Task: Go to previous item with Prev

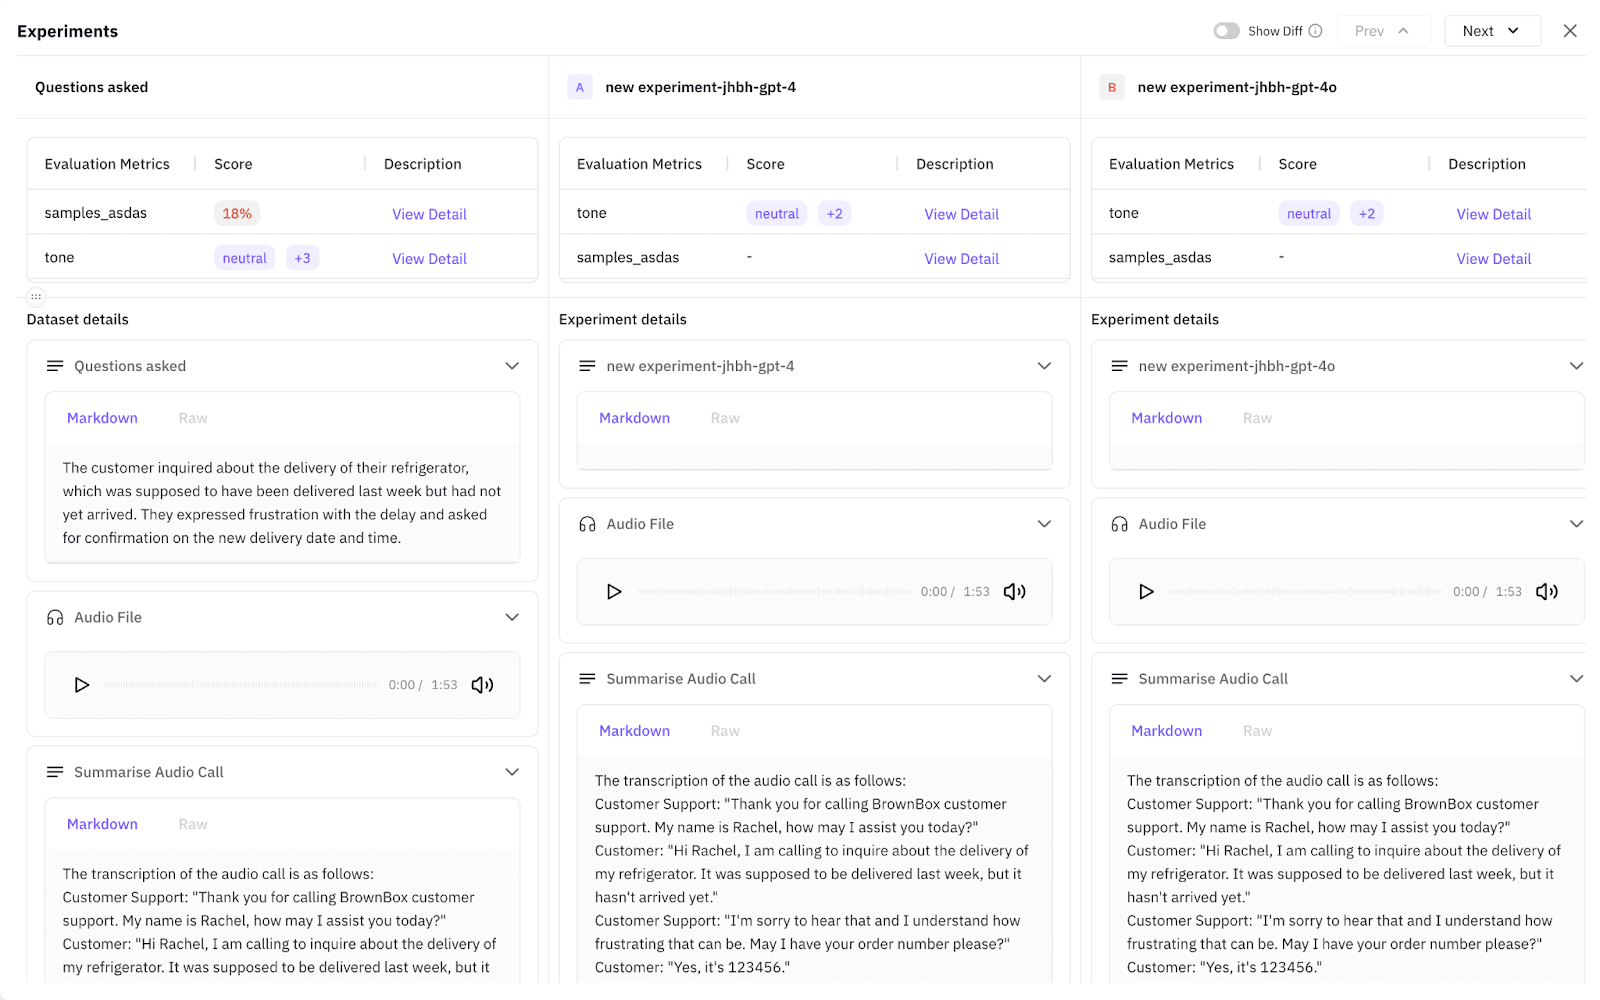Action: point(1383,31)
